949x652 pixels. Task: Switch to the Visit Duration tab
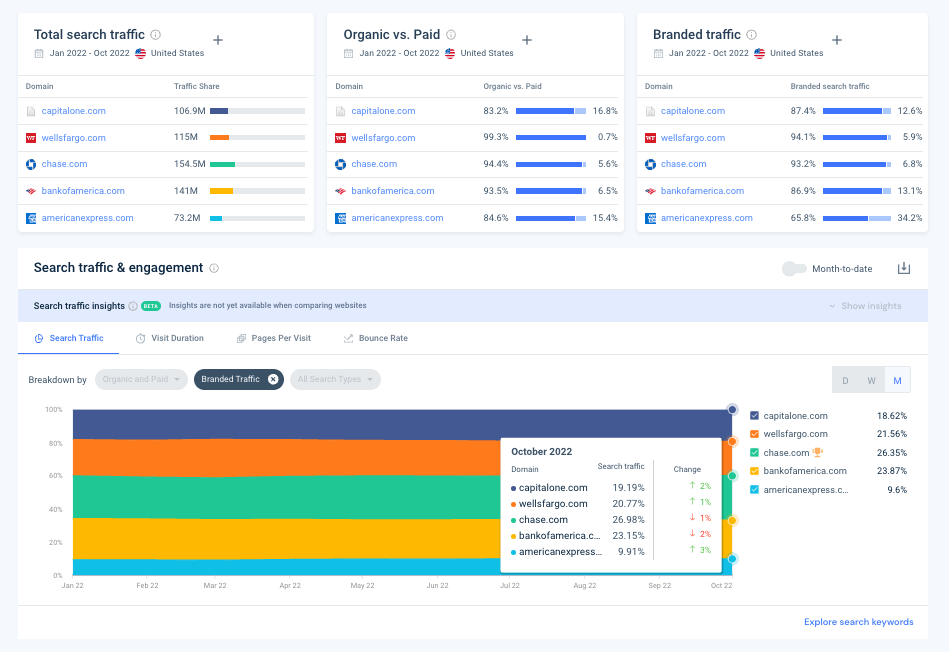coord(169,338)
